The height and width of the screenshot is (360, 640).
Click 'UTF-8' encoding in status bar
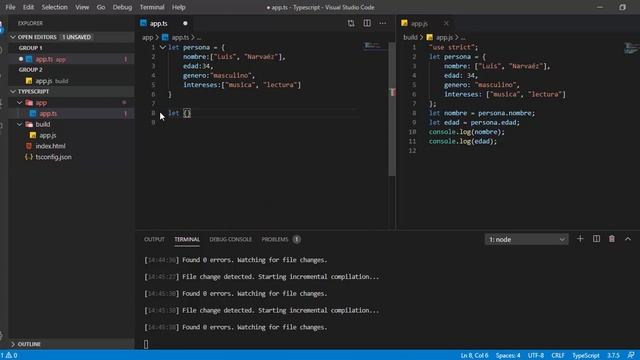[x=536, y=356]
